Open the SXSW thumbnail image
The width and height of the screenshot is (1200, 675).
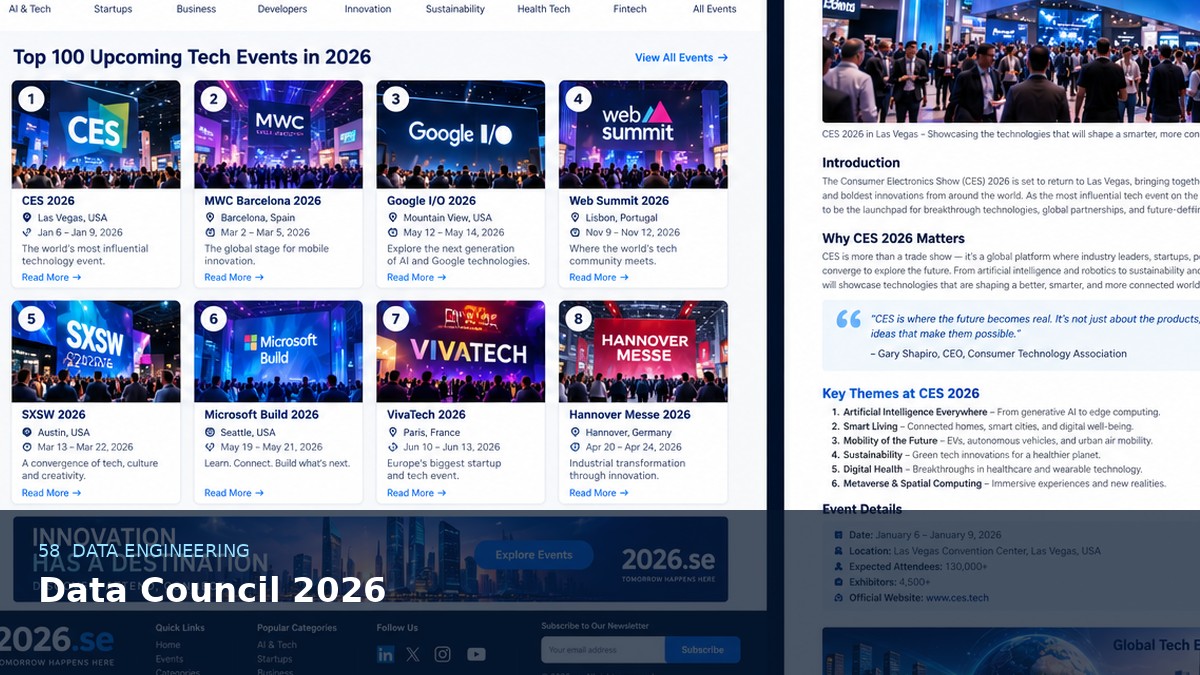click(96, 351)
